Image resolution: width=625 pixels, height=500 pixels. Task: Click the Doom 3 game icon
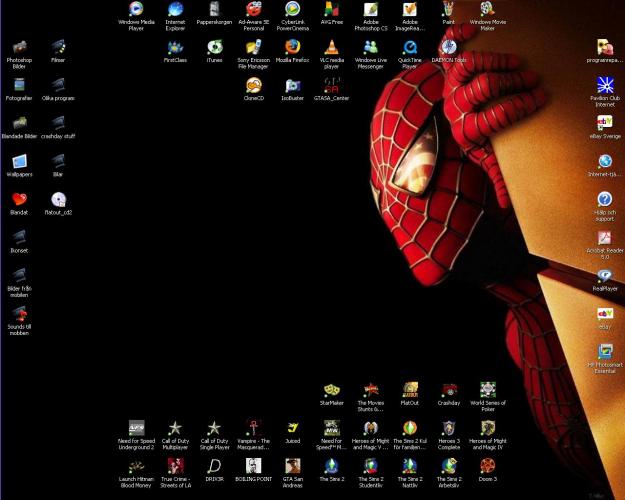(x=488, y=466)
